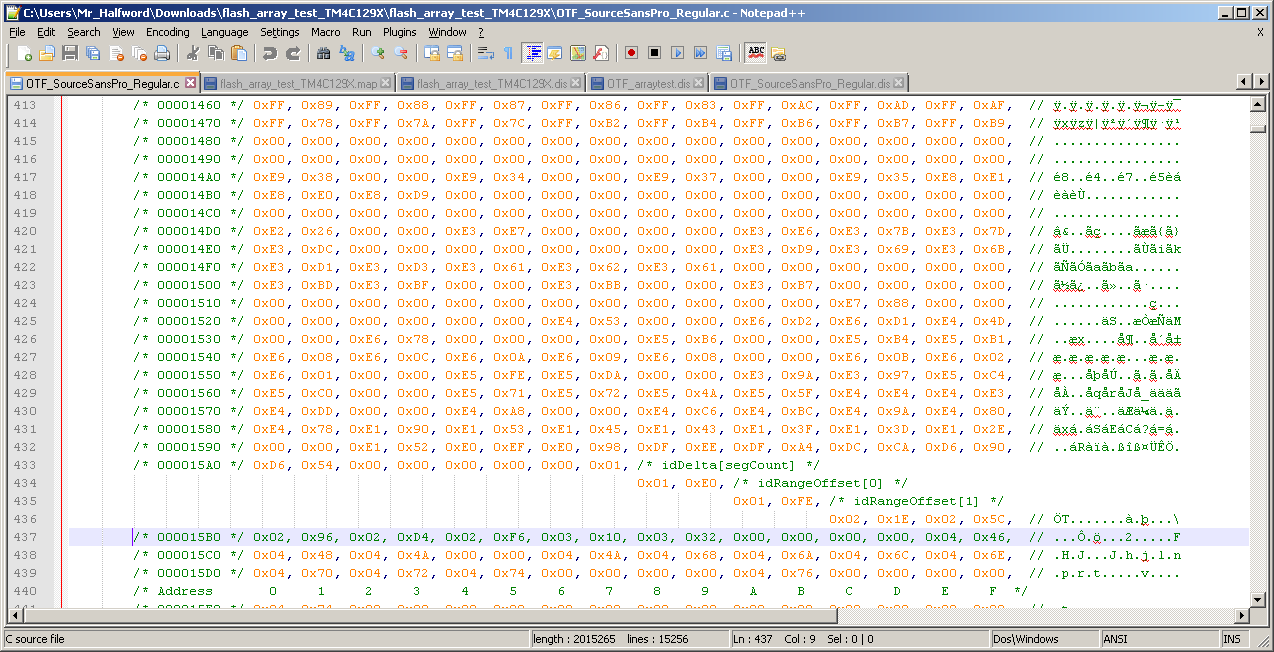Switch to flash_array_test_TM4C129X.map tab

click(x=298, y=83)
